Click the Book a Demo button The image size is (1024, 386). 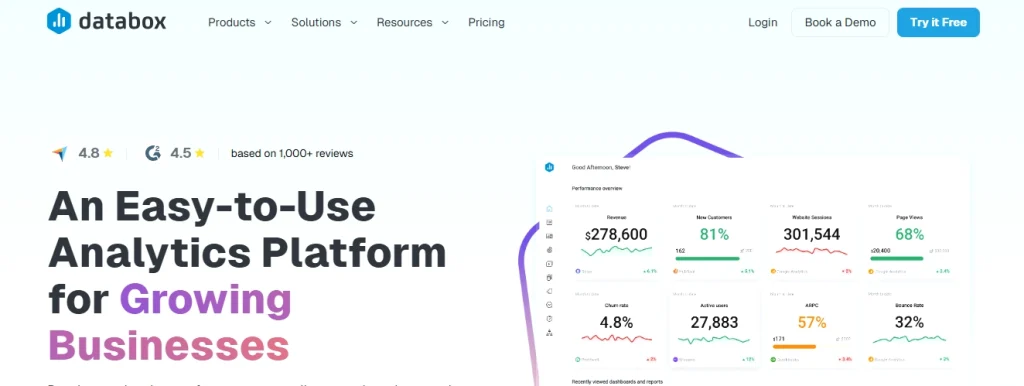pyautogui.click(x=840, y=22)
